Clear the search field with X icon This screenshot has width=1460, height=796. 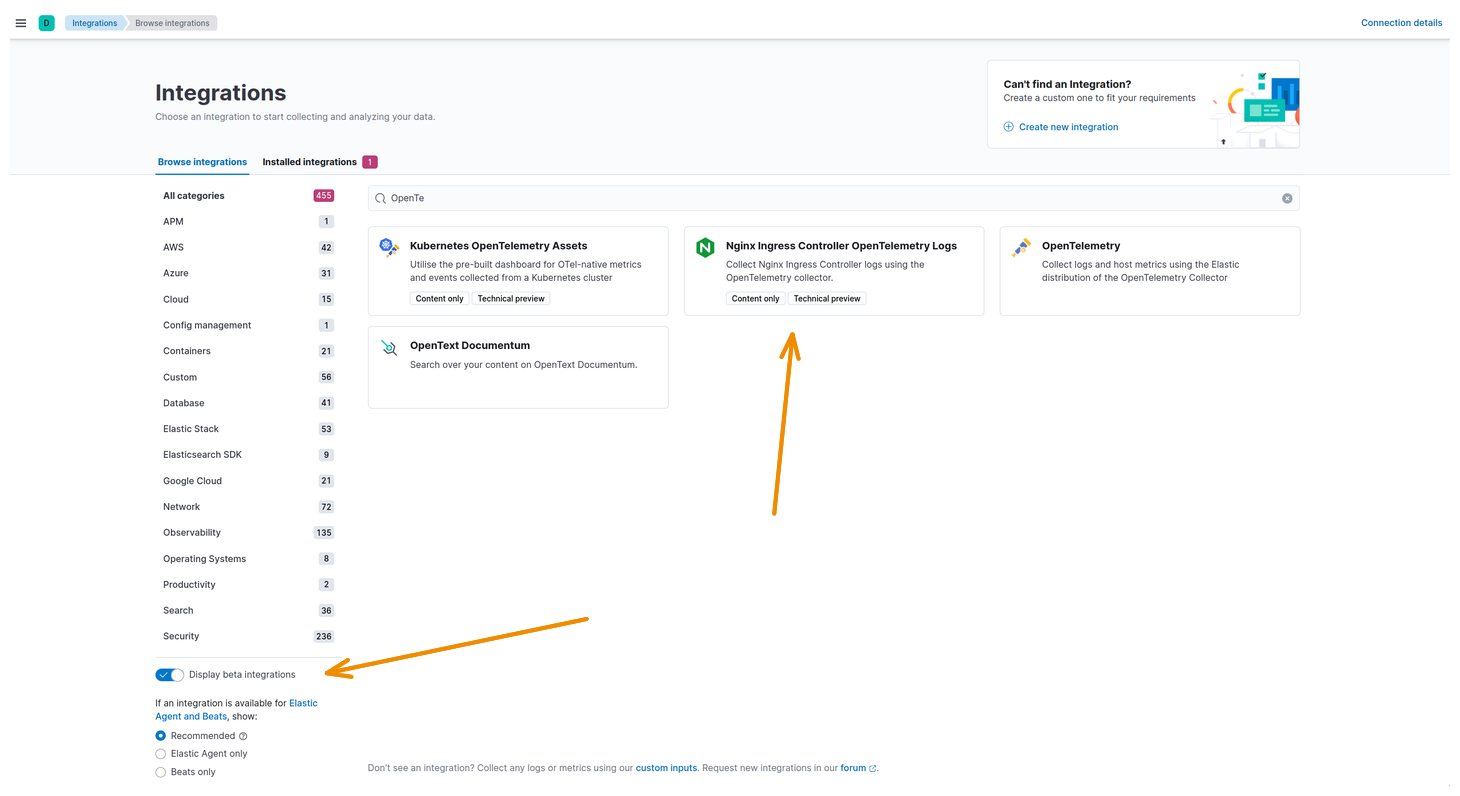[x=1287, y=198]
